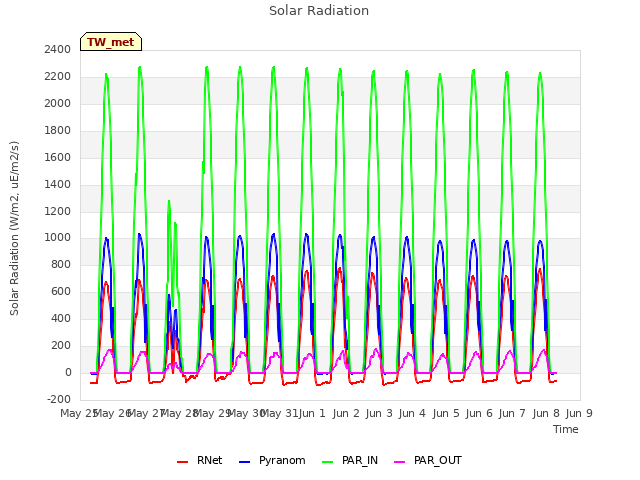
Task: Toggle the Pyranom legend entry
Action: pos(272,460)
